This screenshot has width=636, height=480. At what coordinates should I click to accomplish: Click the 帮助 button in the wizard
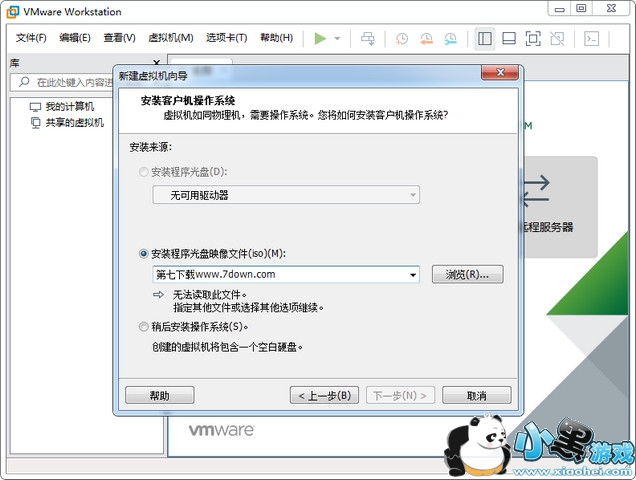[159, 395]
